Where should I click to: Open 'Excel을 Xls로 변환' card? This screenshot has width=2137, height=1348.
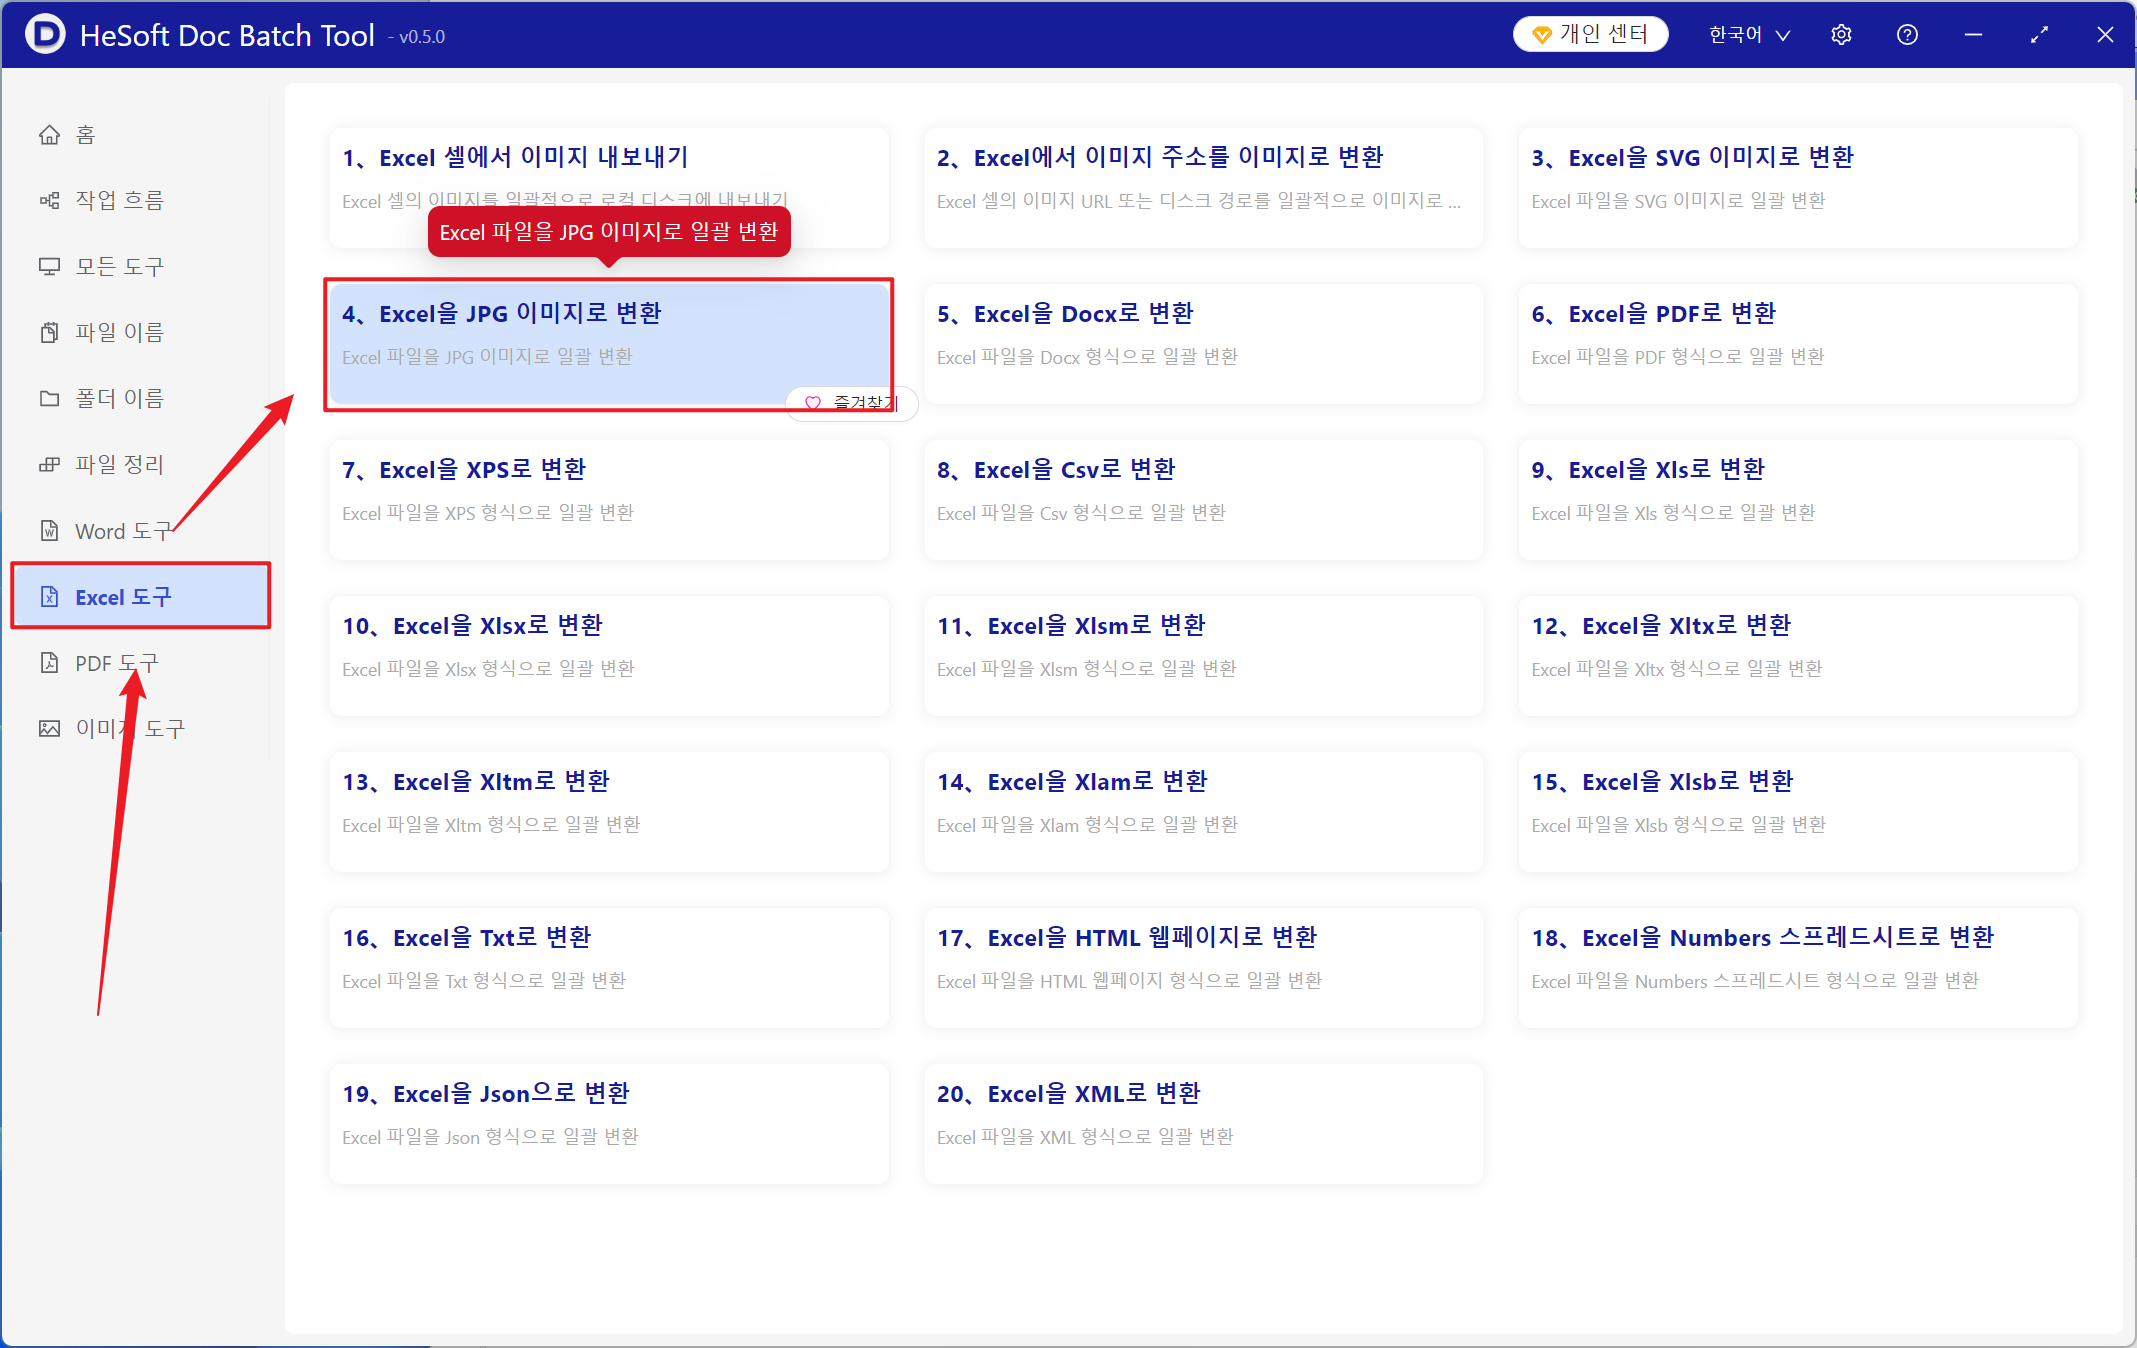click(x=1798, y=500)
